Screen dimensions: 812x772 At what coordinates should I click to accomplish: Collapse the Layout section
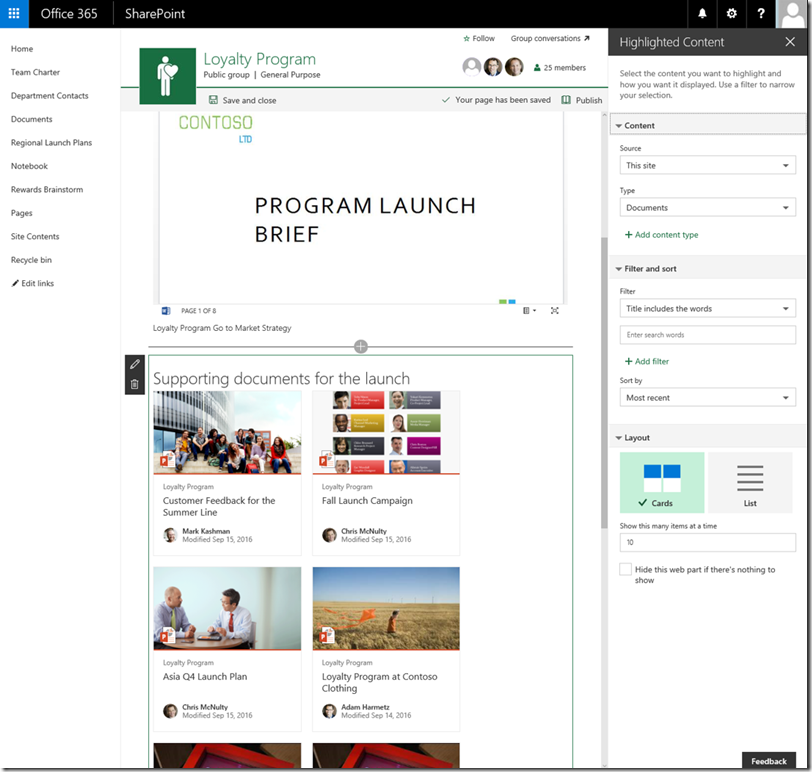click(707, 438)
